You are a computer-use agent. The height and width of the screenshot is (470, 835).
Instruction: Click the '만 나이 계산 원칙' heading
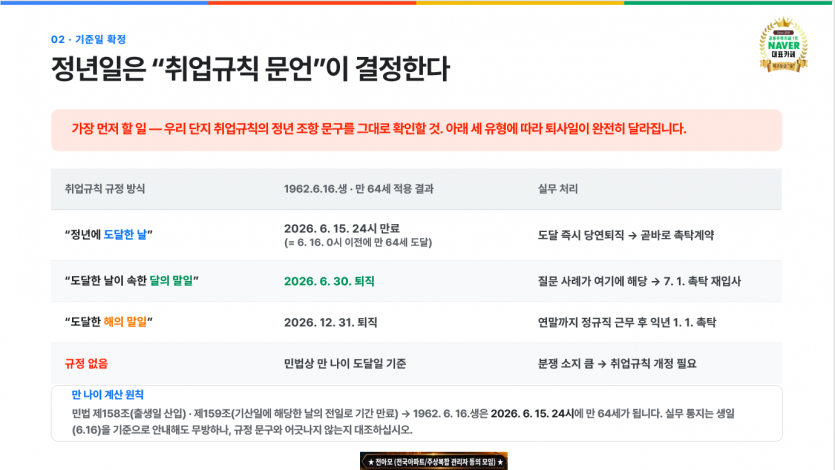click(x=108, y=394)
